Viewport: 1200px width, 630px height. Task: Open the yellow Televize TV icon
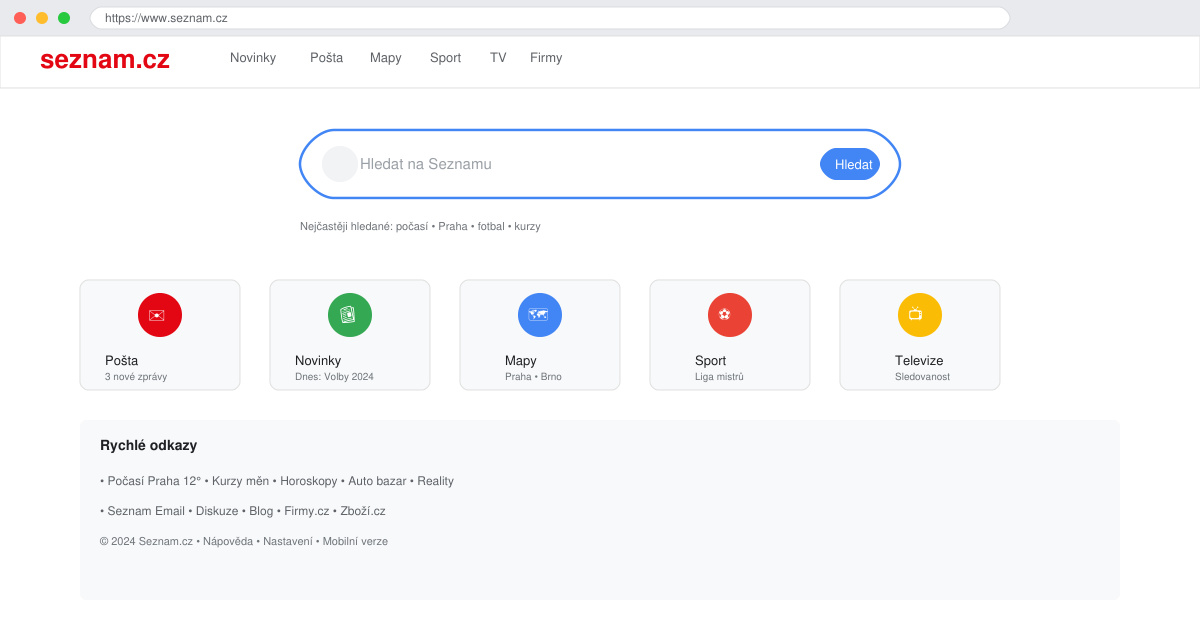(920, 315)
